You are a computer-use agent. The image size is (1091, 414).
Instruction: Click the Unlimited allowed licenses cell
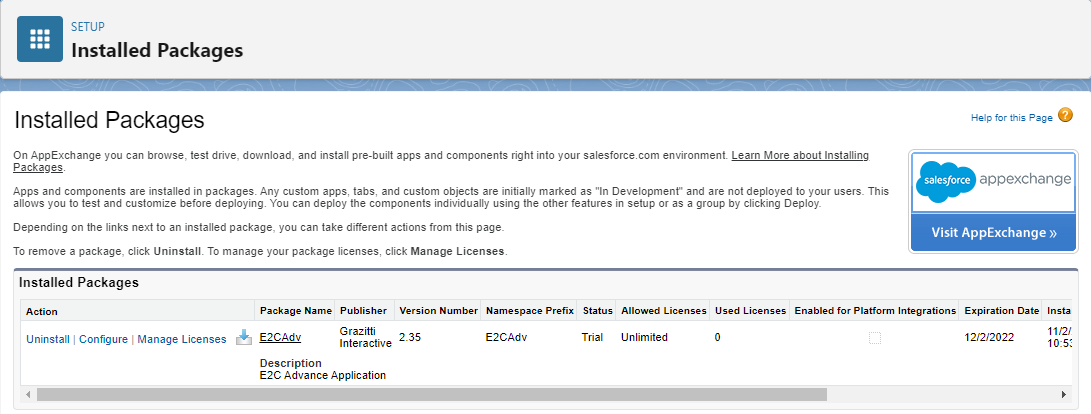tap(644, 337)
